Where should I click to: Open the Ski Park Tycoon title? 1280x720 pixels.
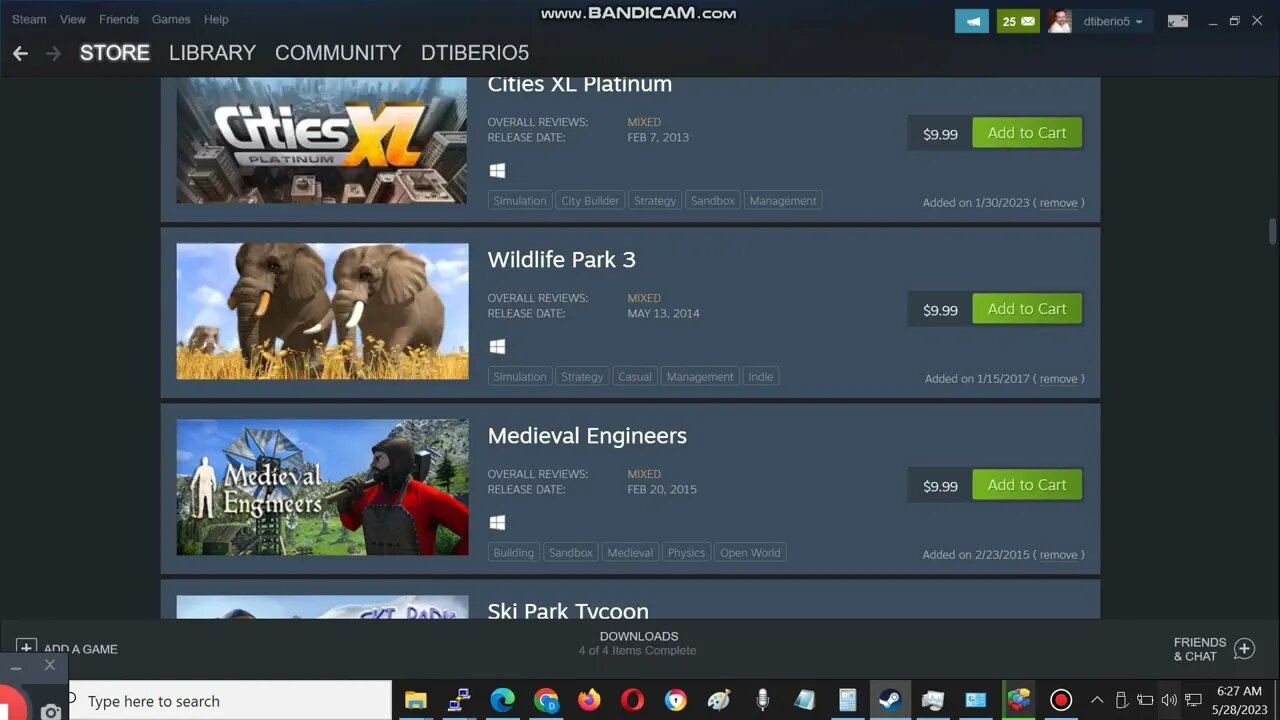click(568, 609)
